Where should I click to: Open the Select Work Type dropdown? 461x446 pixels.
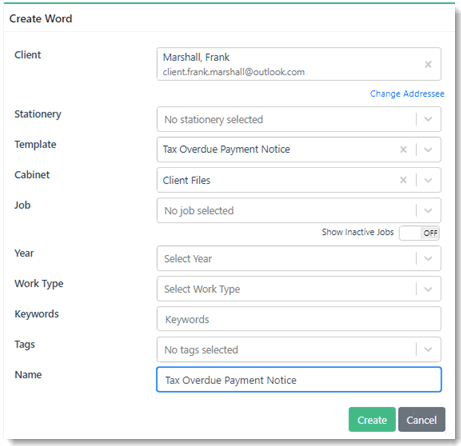click(x=299, y=289)
